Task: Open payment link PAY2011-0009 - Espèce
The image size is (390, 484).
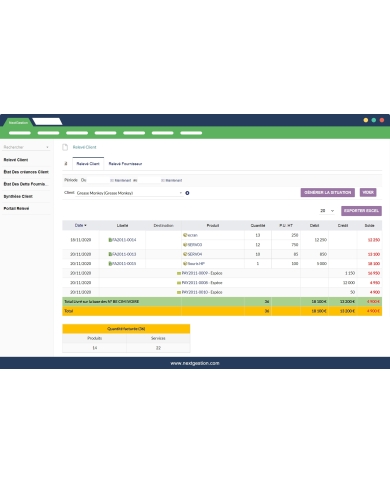Action: point(202,273)
